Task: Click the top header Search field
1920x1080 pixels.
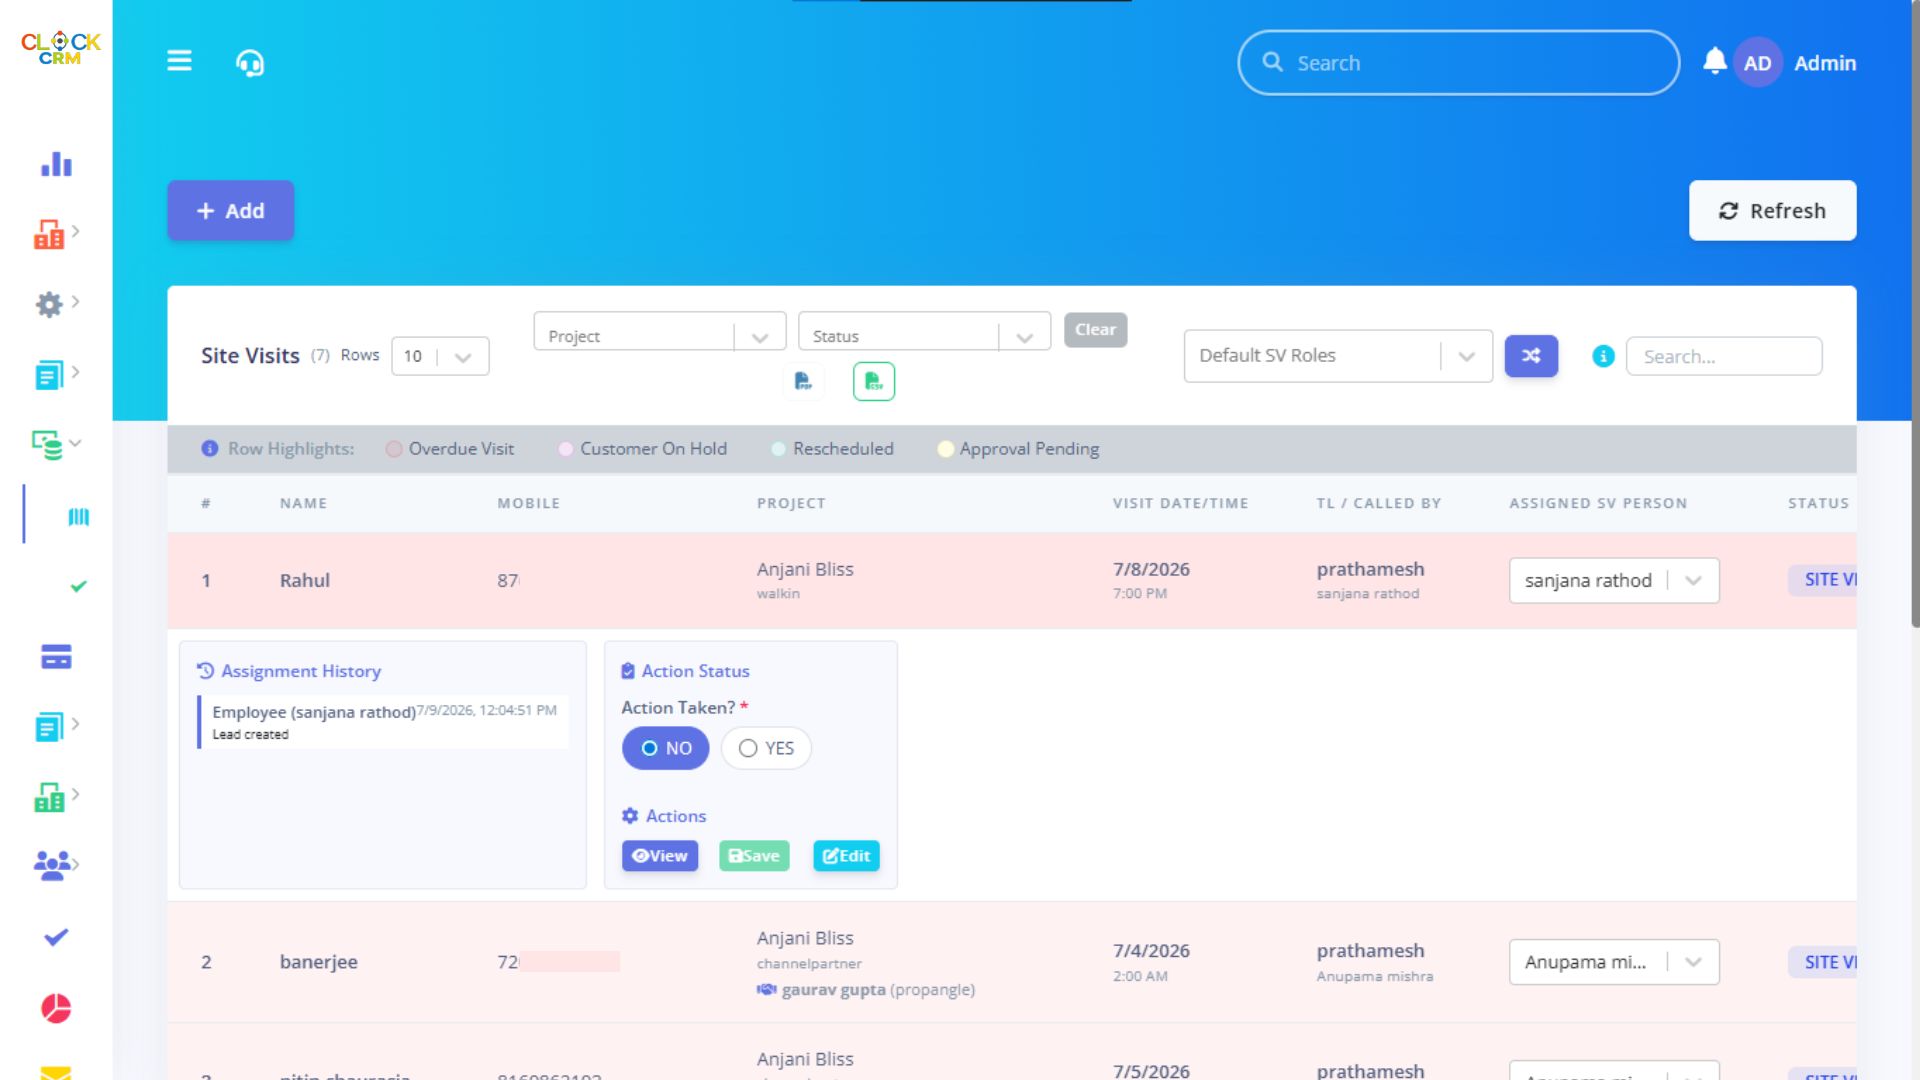Action: pyautogui.click(x=1458, y=63)
